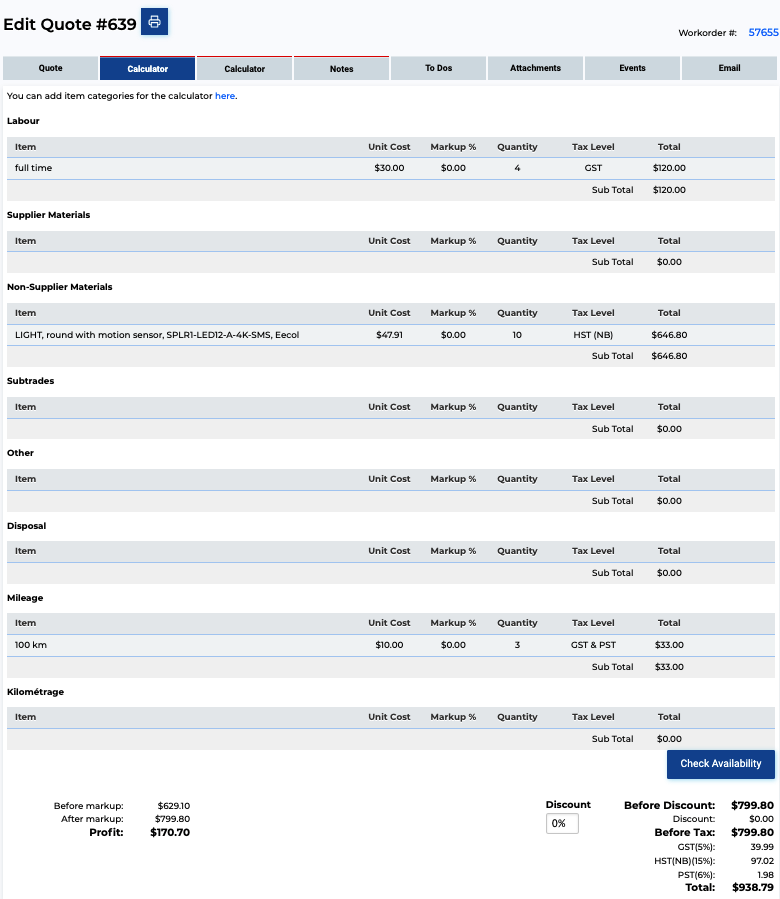Select the highlighted blue Calculator tab
780x899 pixels.
147,68
